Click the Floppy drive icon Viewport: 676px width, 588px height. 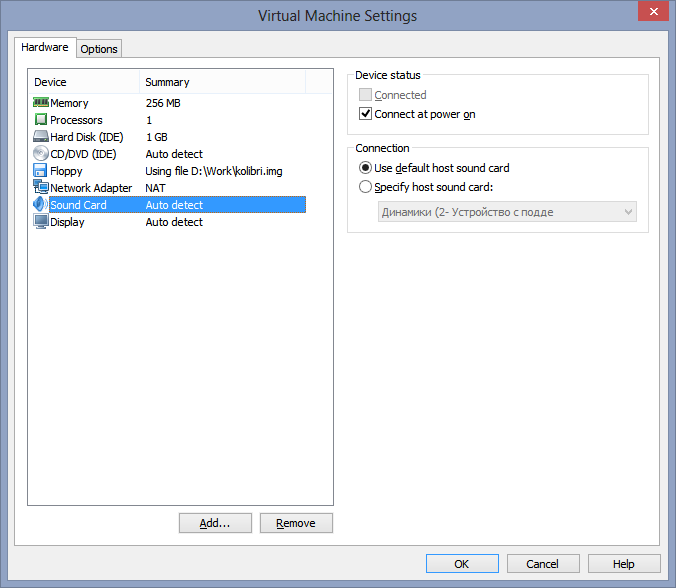41,171
